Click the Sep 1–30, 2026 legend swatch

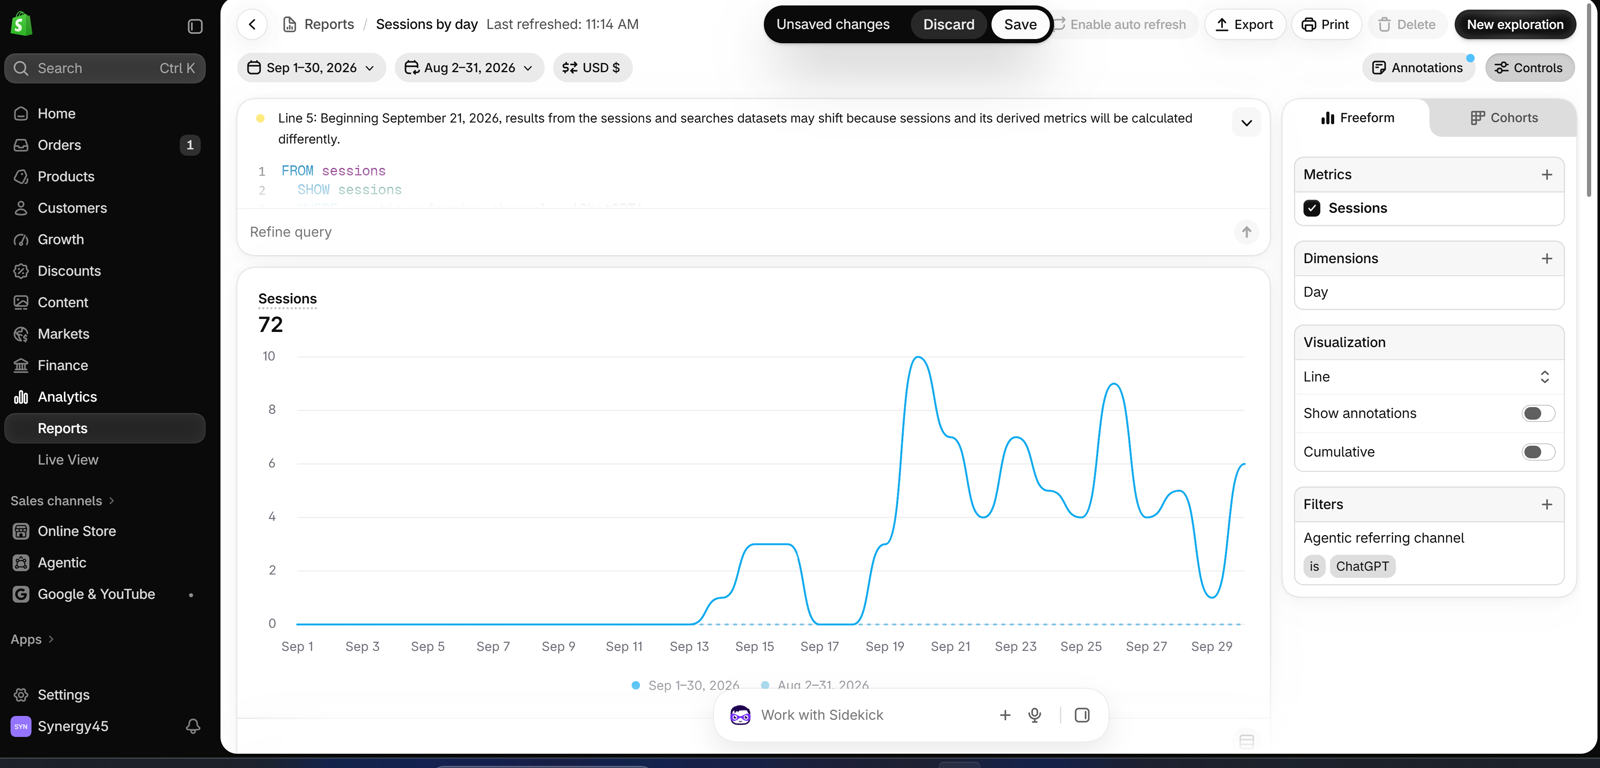[x=636, y=685]
